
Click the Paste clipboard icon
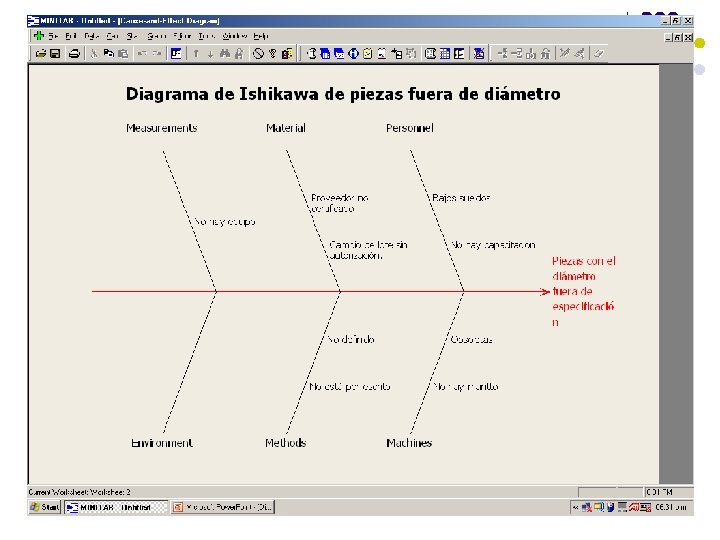pos(123,54)
